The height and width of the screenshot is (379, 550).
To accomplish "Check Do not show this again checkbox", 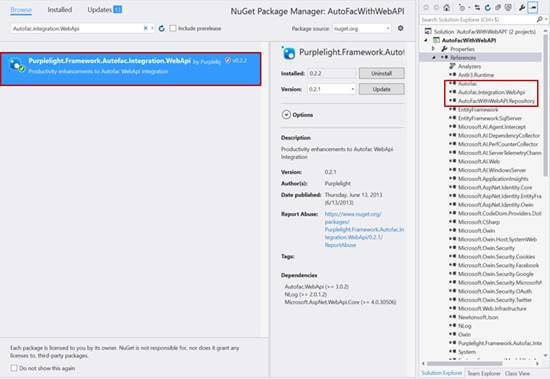I will coord(14,368).
